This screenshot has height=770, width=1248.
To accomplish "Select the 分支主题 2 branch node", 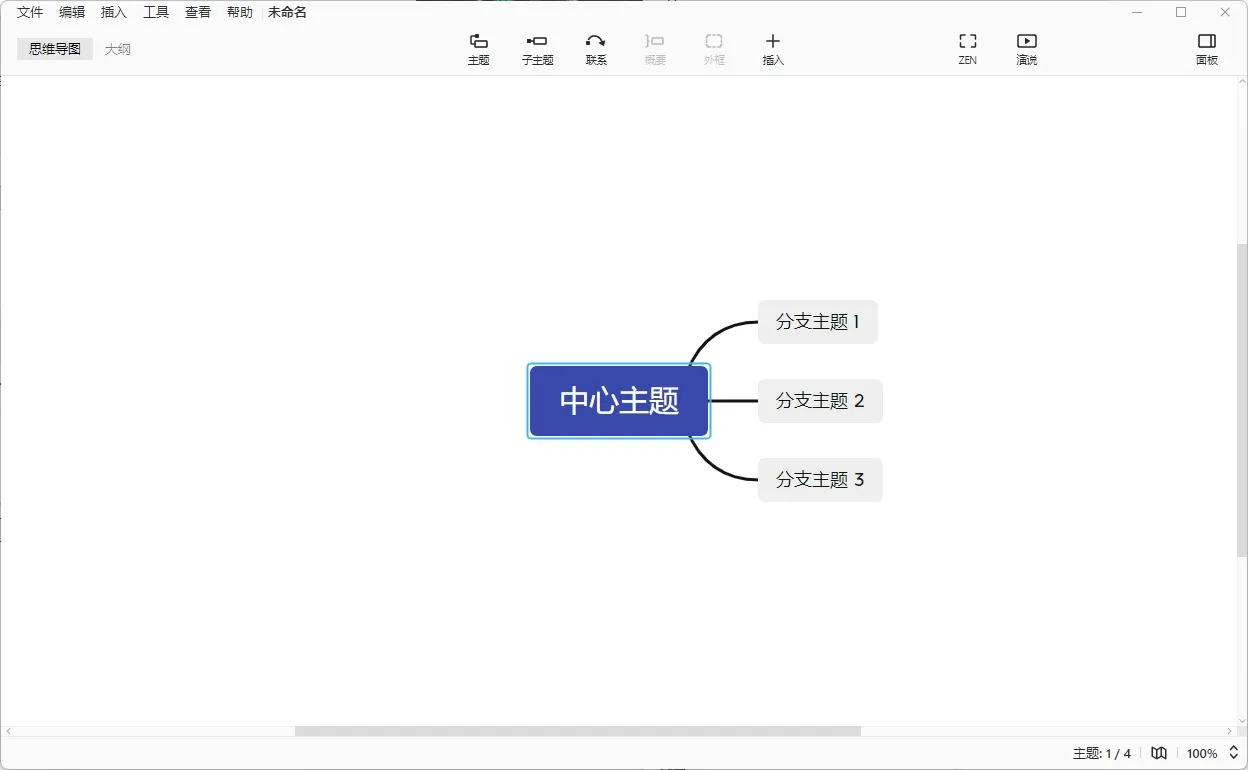I will tap(820, 401).
